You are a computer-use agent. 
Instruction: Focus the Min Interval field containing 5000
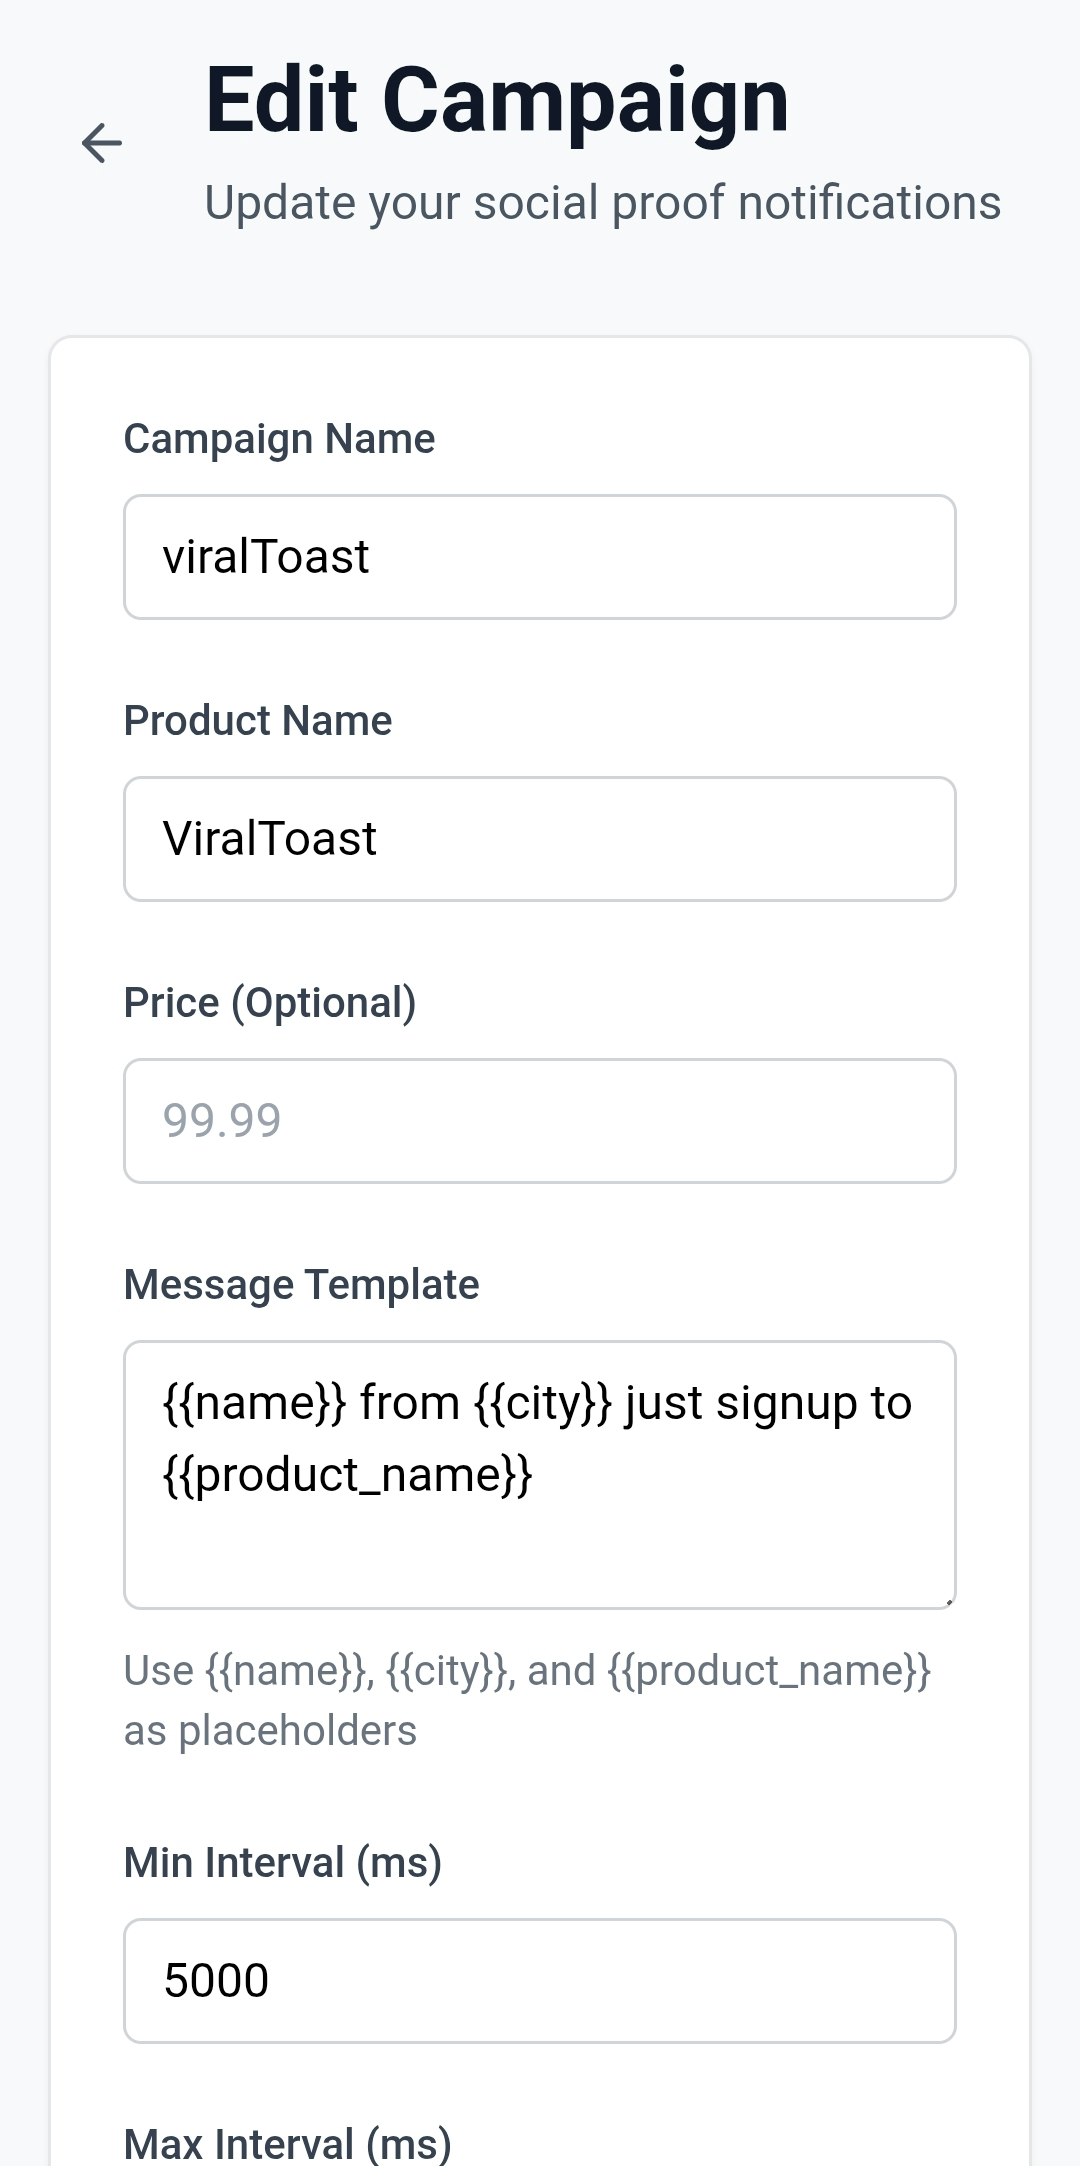[x=540, y=1979]
